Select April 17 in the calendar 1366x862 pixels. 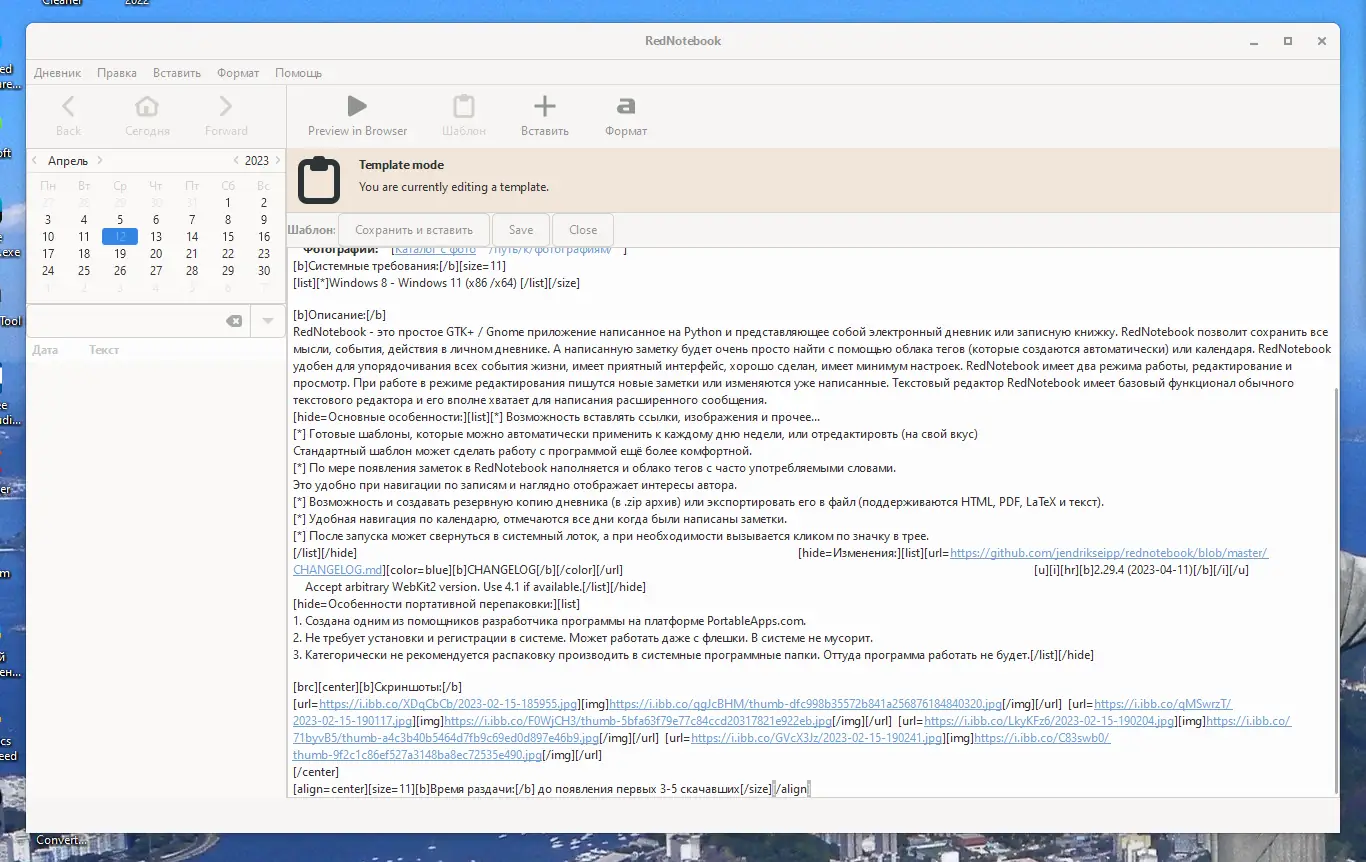tap(48, 254)
